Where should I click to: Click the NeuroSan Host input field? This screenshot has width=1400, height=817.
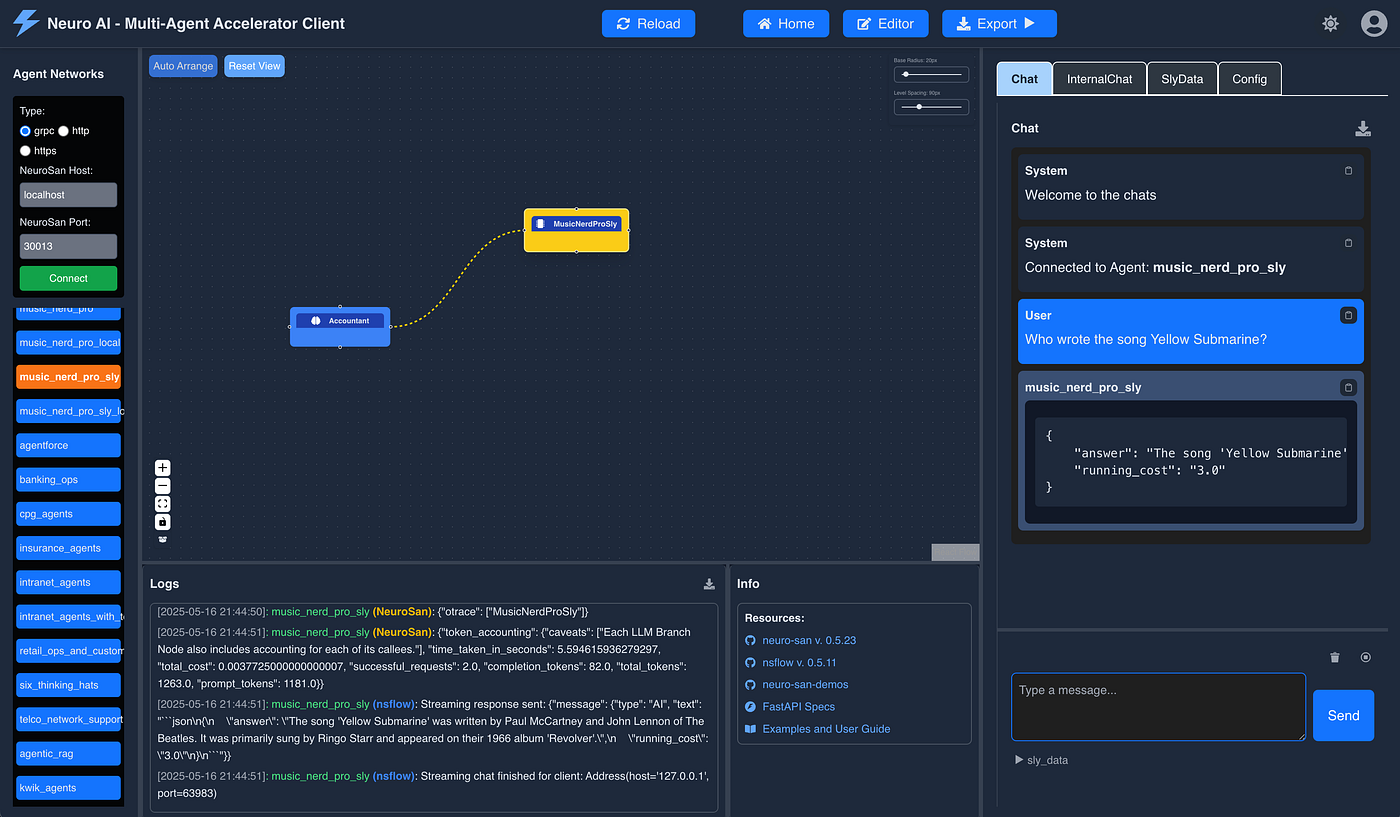click(68, 195)
